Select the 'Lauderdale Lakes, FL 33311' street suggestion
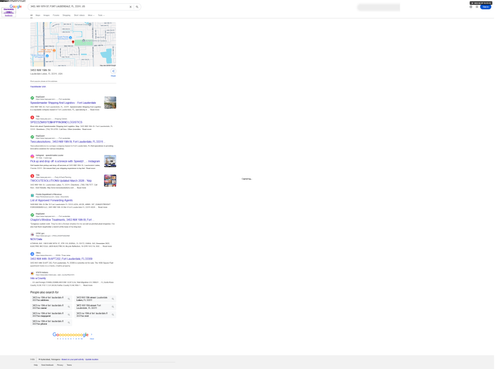500x369 pixels. coord(95,299)
